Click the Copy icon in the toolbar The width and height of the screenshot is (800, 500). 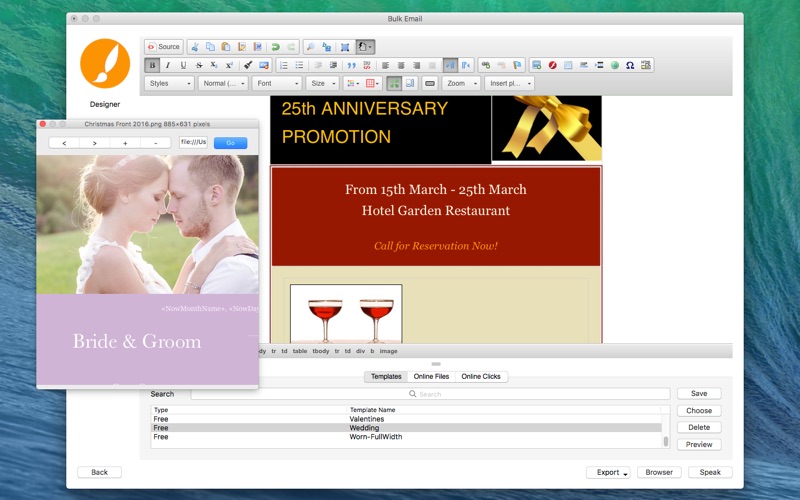pos(210,47)
